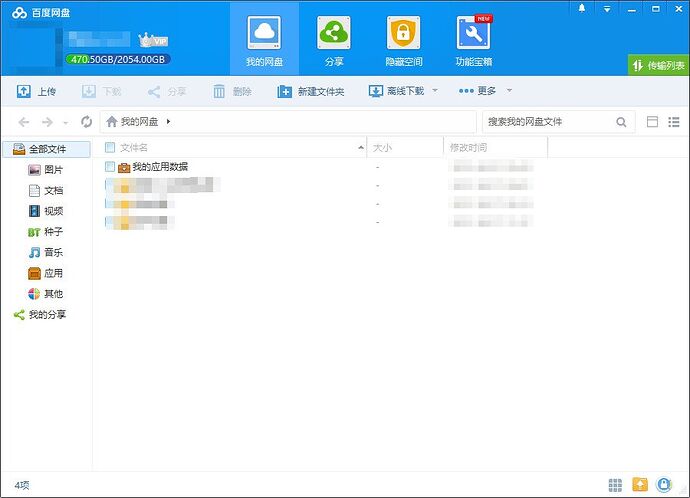Screen dimensions: 690x498
Task: Select 我的网盘 tab in header
Action: (x=264, y=39)
